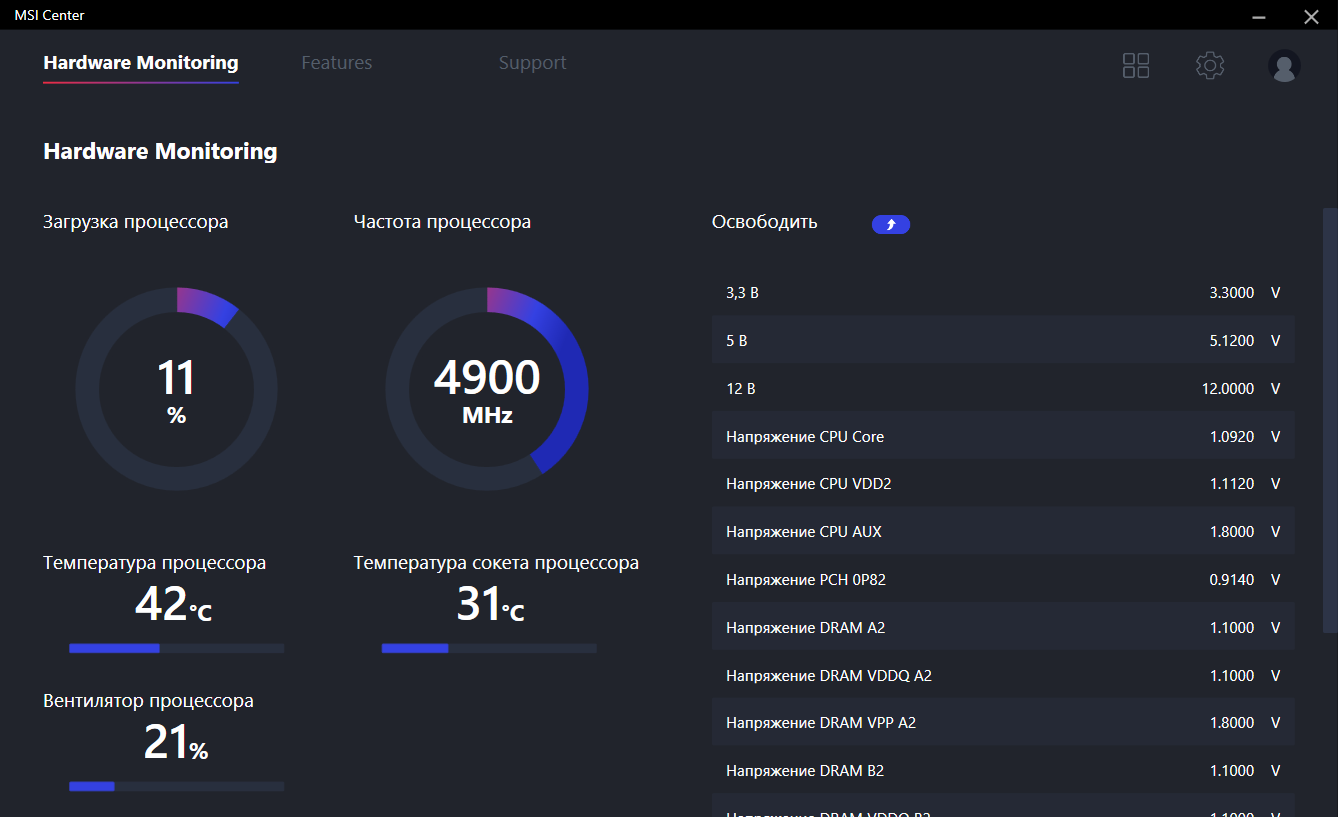Click the 0.9140 PCH 0P82 value
The width and height of the screenshot is (1338, 817).
1232,580
